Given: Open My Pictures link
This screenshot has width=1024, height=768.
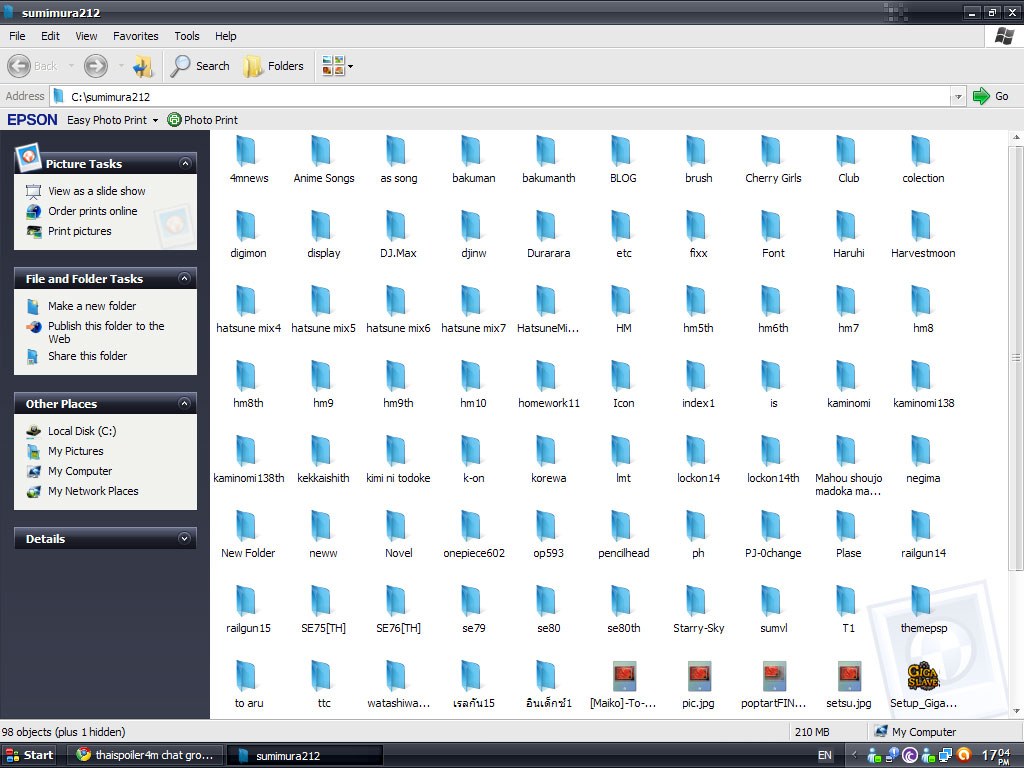Looking at the screenshot, I should tap(76, 451).
